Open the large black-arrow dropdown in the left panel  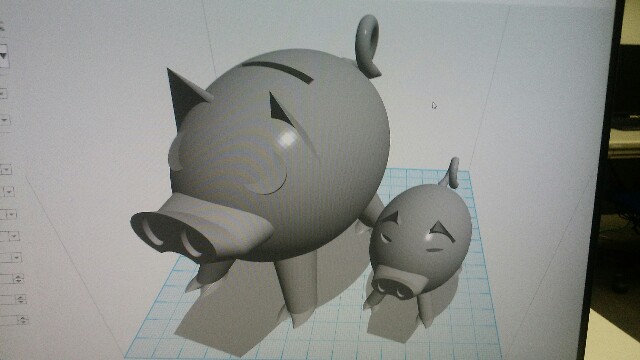tap(3, 56)
